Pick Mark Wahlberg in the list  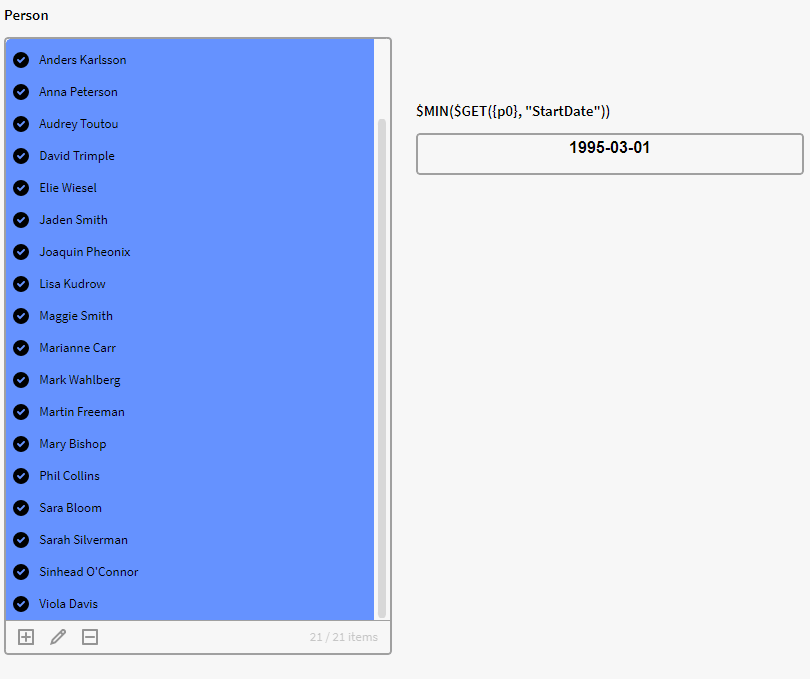[80, 380]
